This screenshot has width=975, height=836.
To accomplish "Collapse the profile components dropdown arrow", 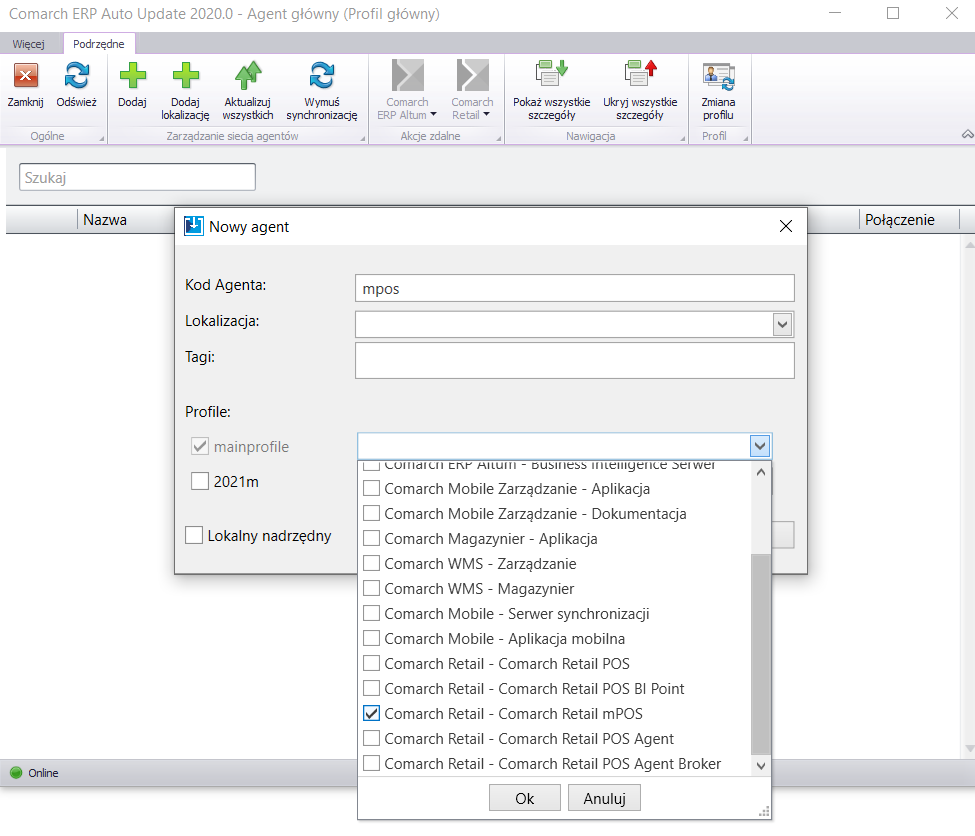I will point(760,446).
